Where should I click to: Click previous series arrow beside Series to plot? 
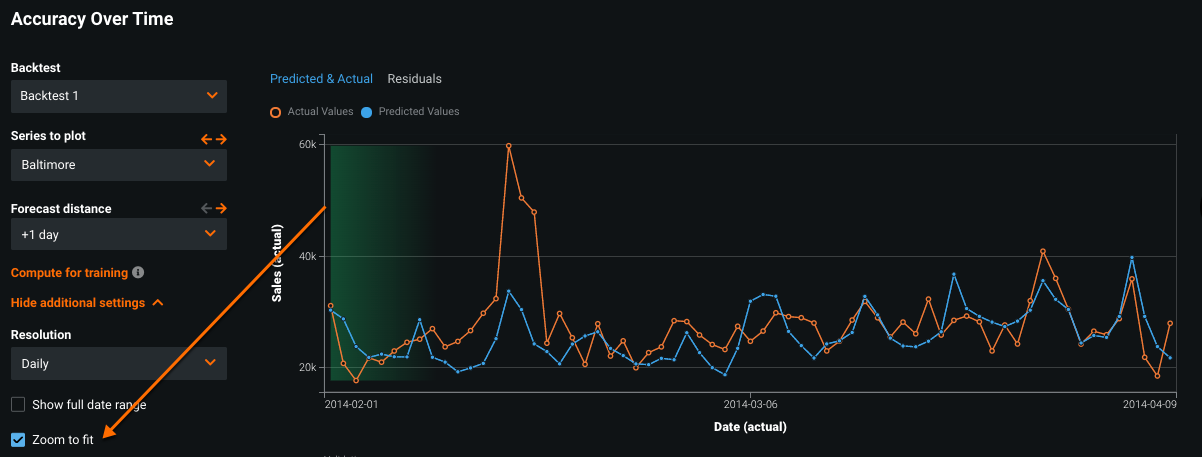207,139
